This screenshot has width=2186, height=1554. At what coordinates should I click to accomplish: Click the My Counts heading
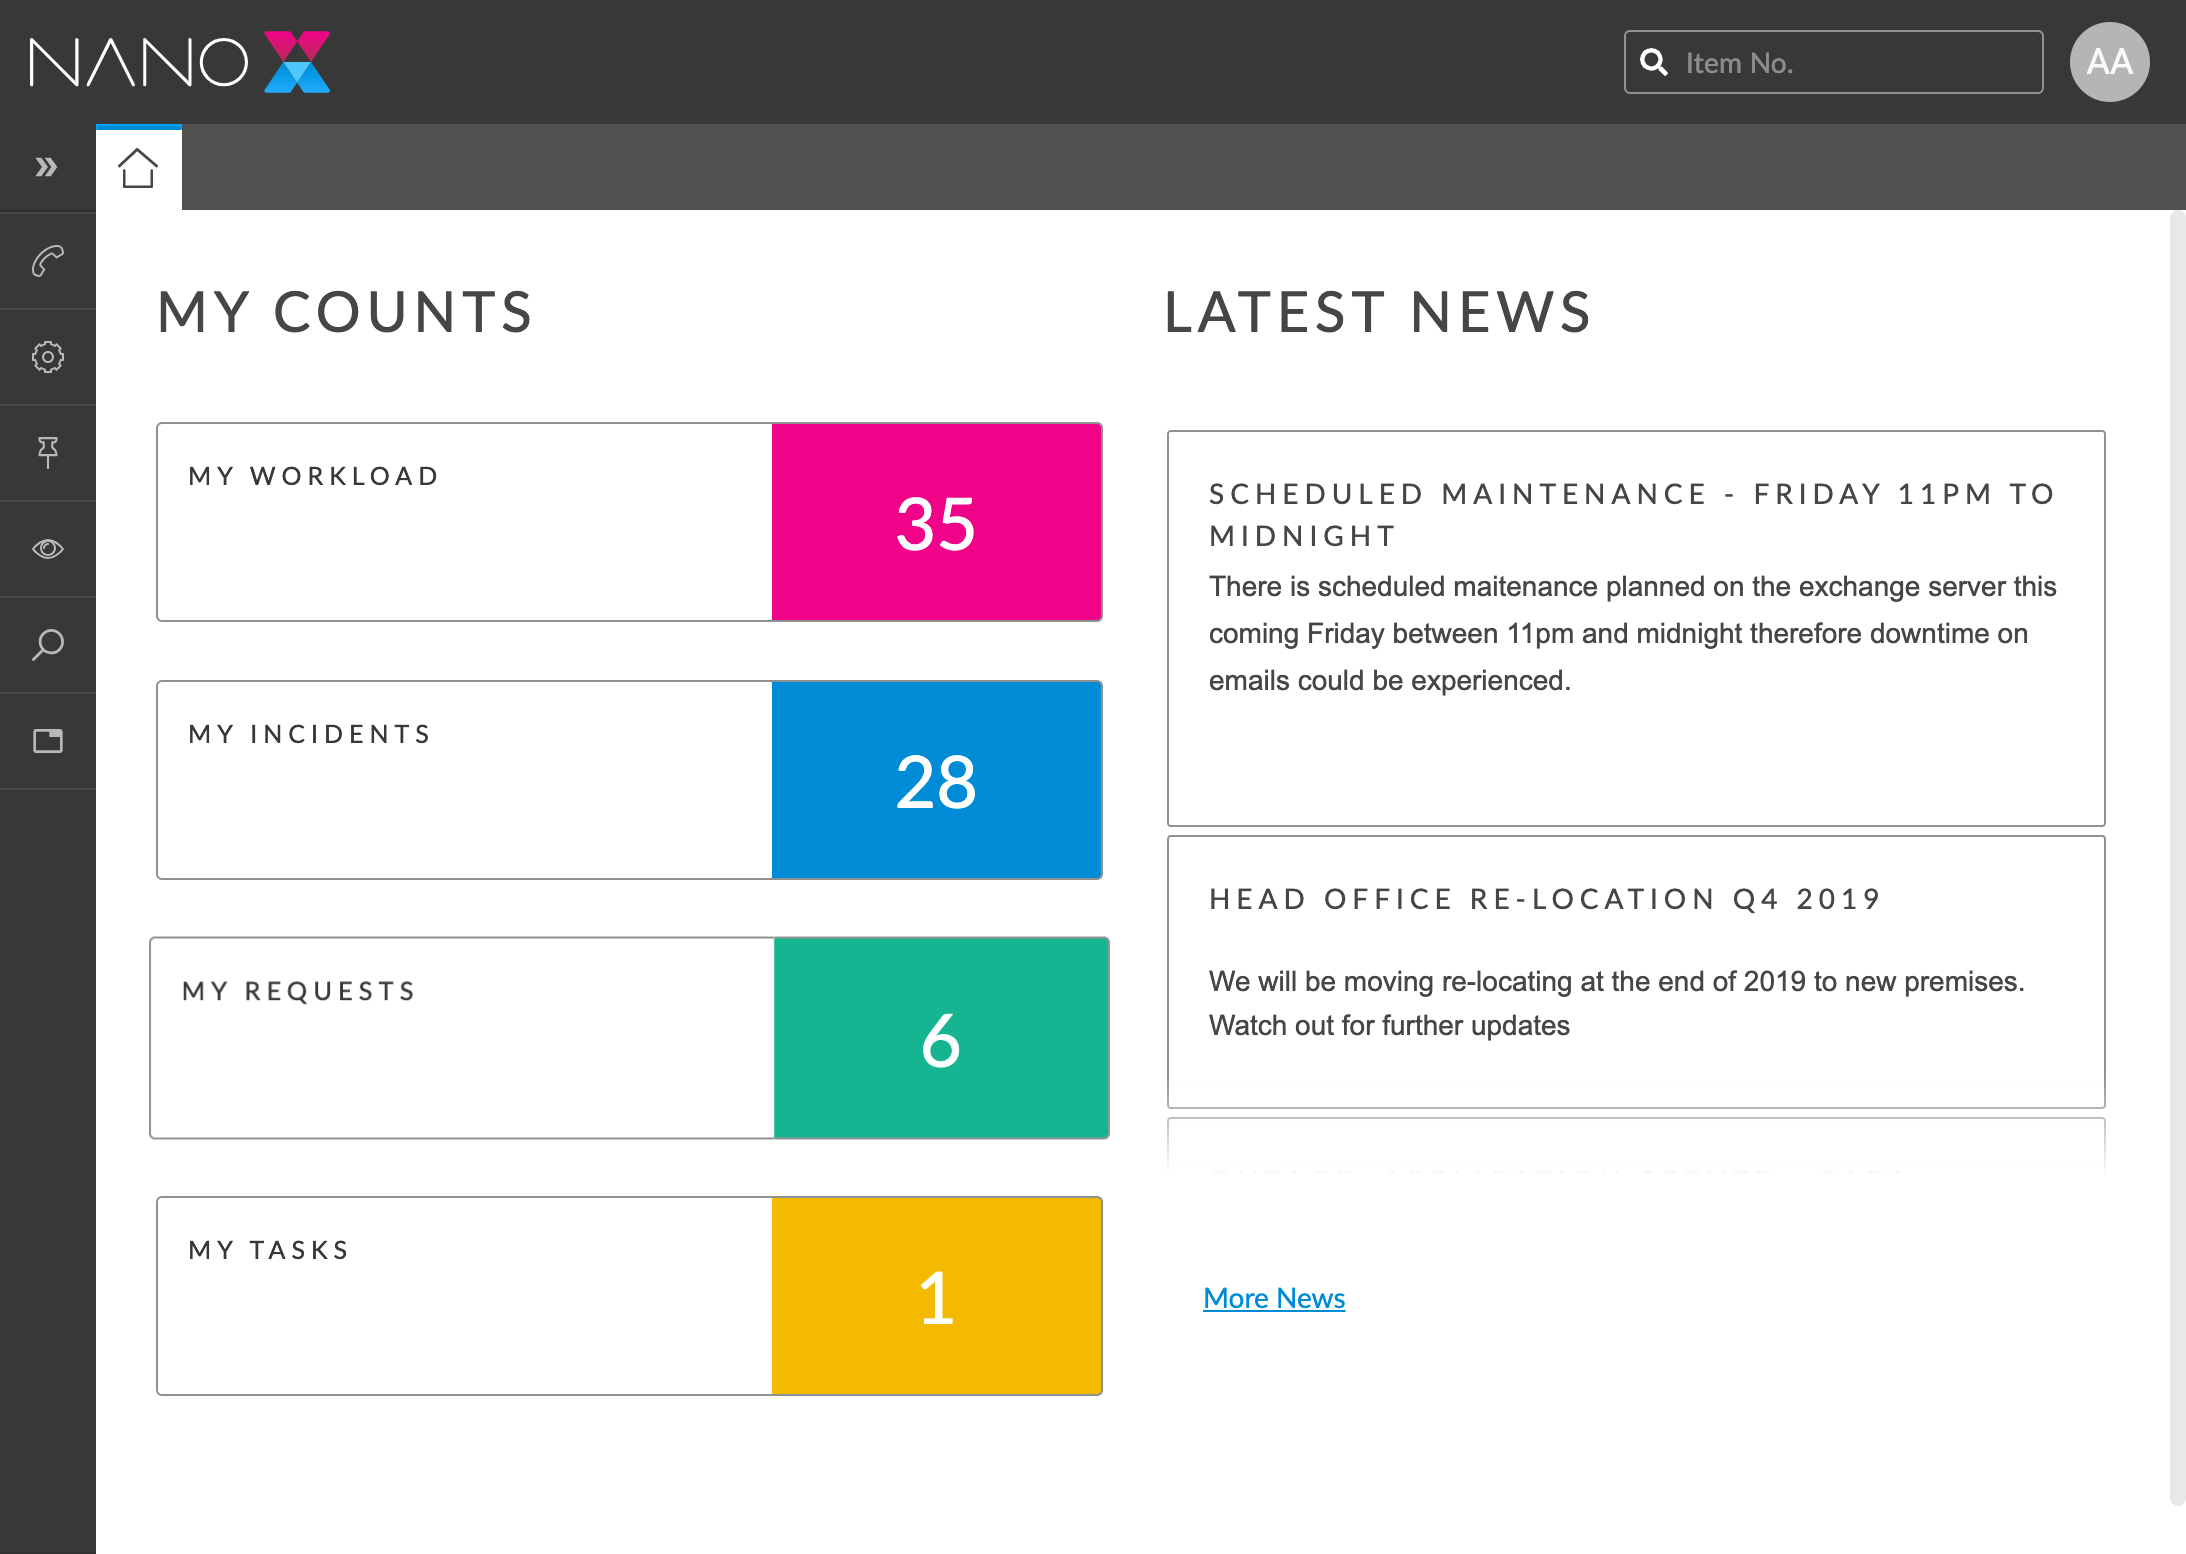click(345, 312)
